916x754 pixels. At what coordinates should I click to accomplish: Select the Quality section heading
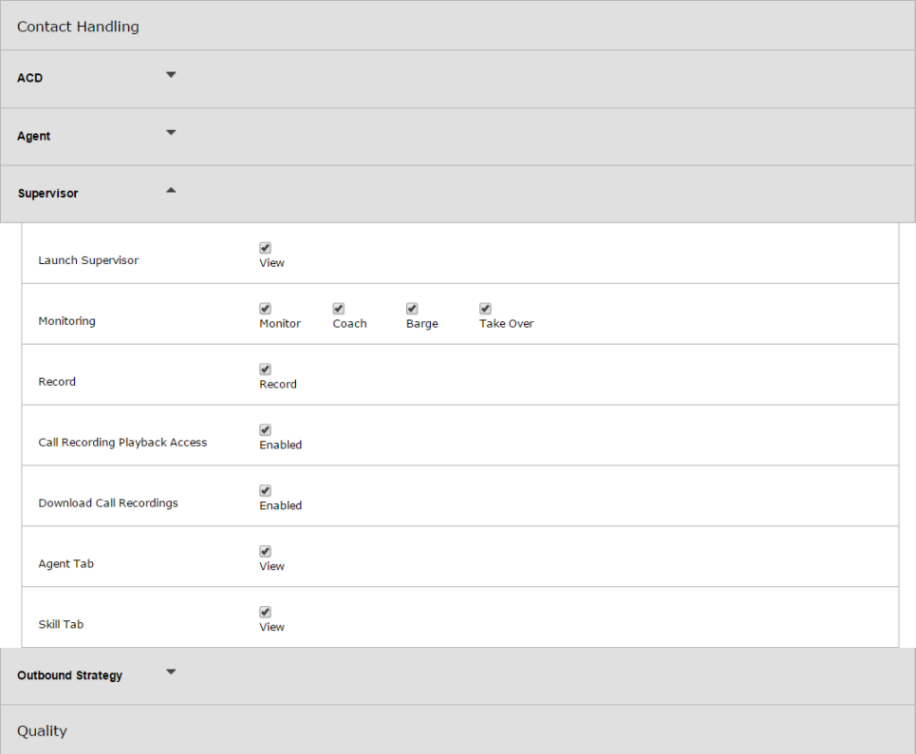(x=42, y=731)
